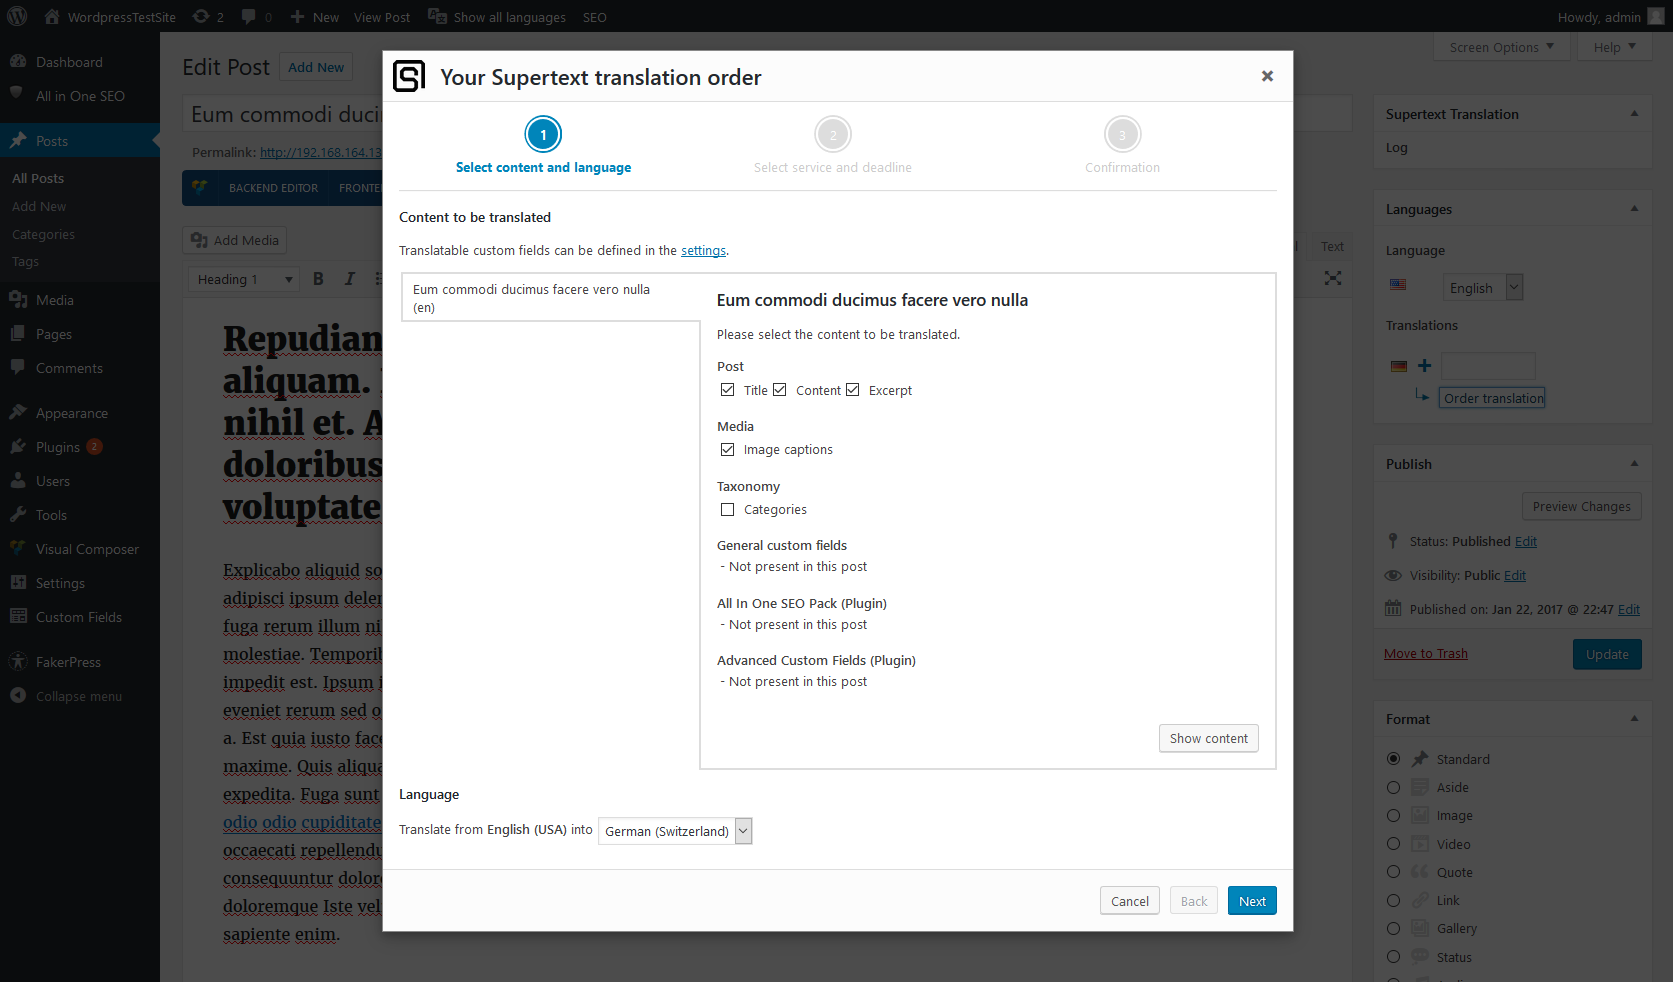Click the Add Media button

point(235,240)
